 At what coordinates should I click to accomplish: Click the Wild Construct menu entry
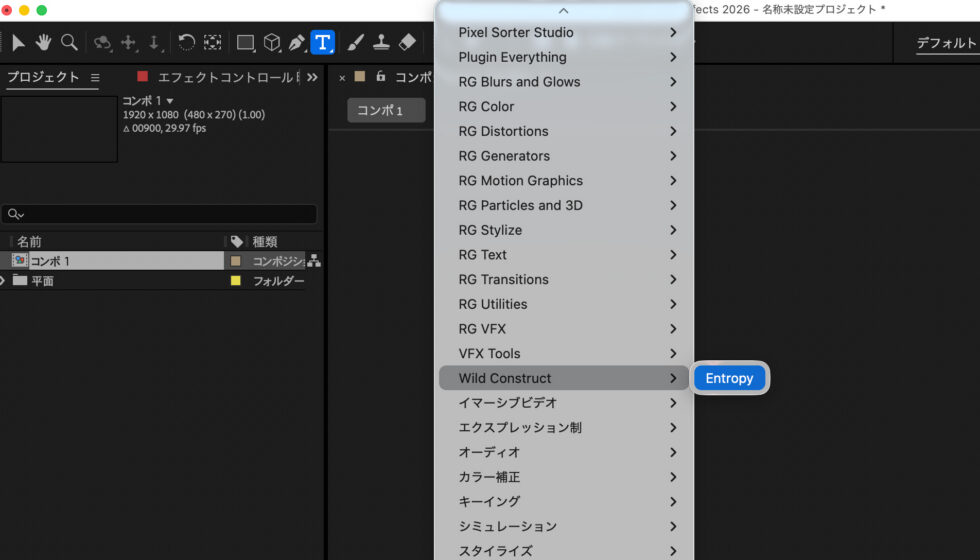(x=564, y=378)
